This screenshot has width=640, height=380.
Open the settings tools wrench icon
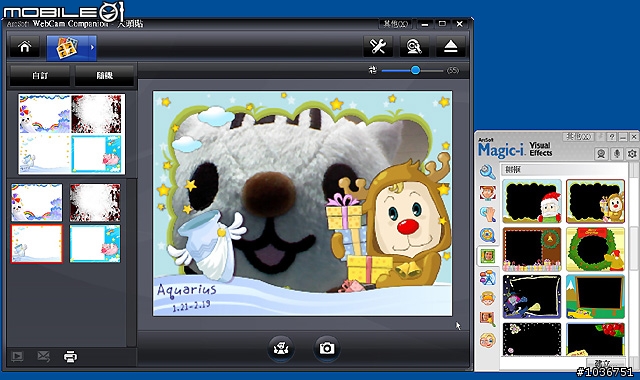[378, 47]
